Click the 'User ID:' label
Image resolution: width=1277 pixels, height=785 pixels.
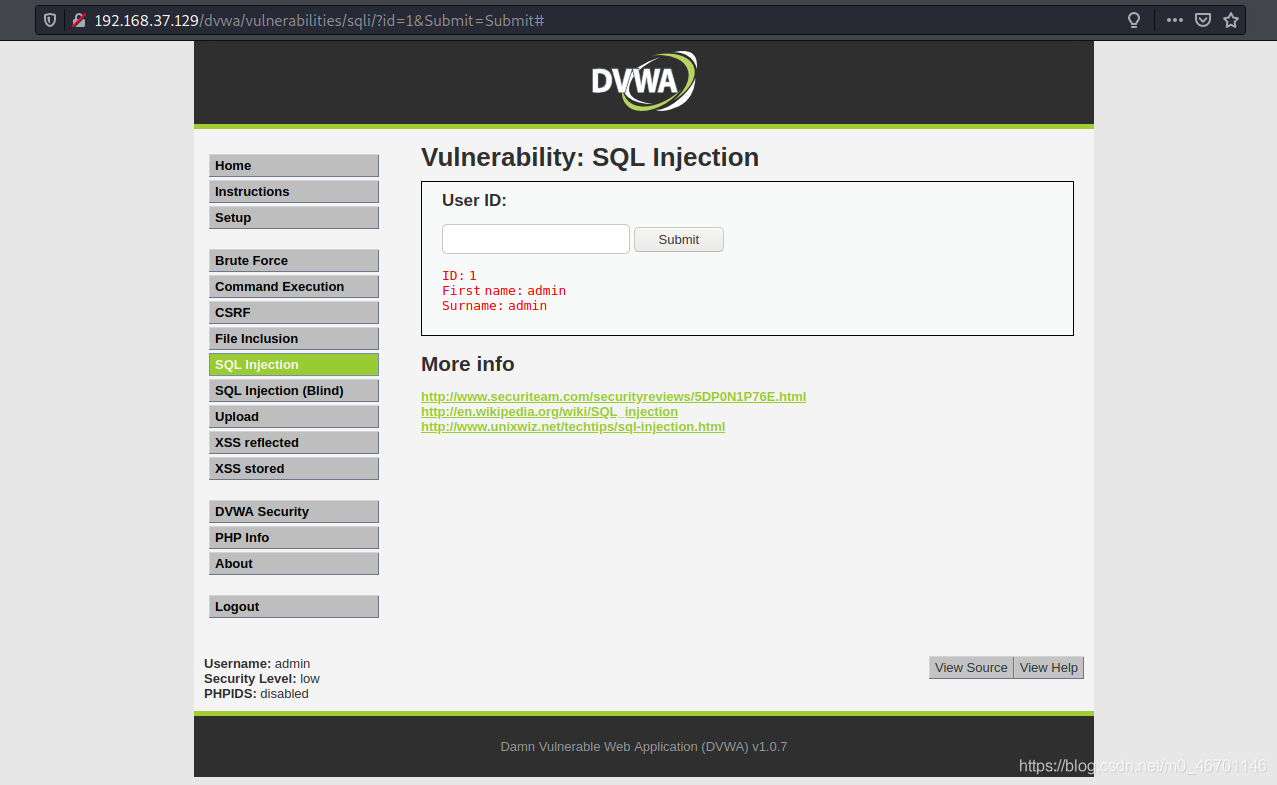pyautogui.click(x=474, y=201)
